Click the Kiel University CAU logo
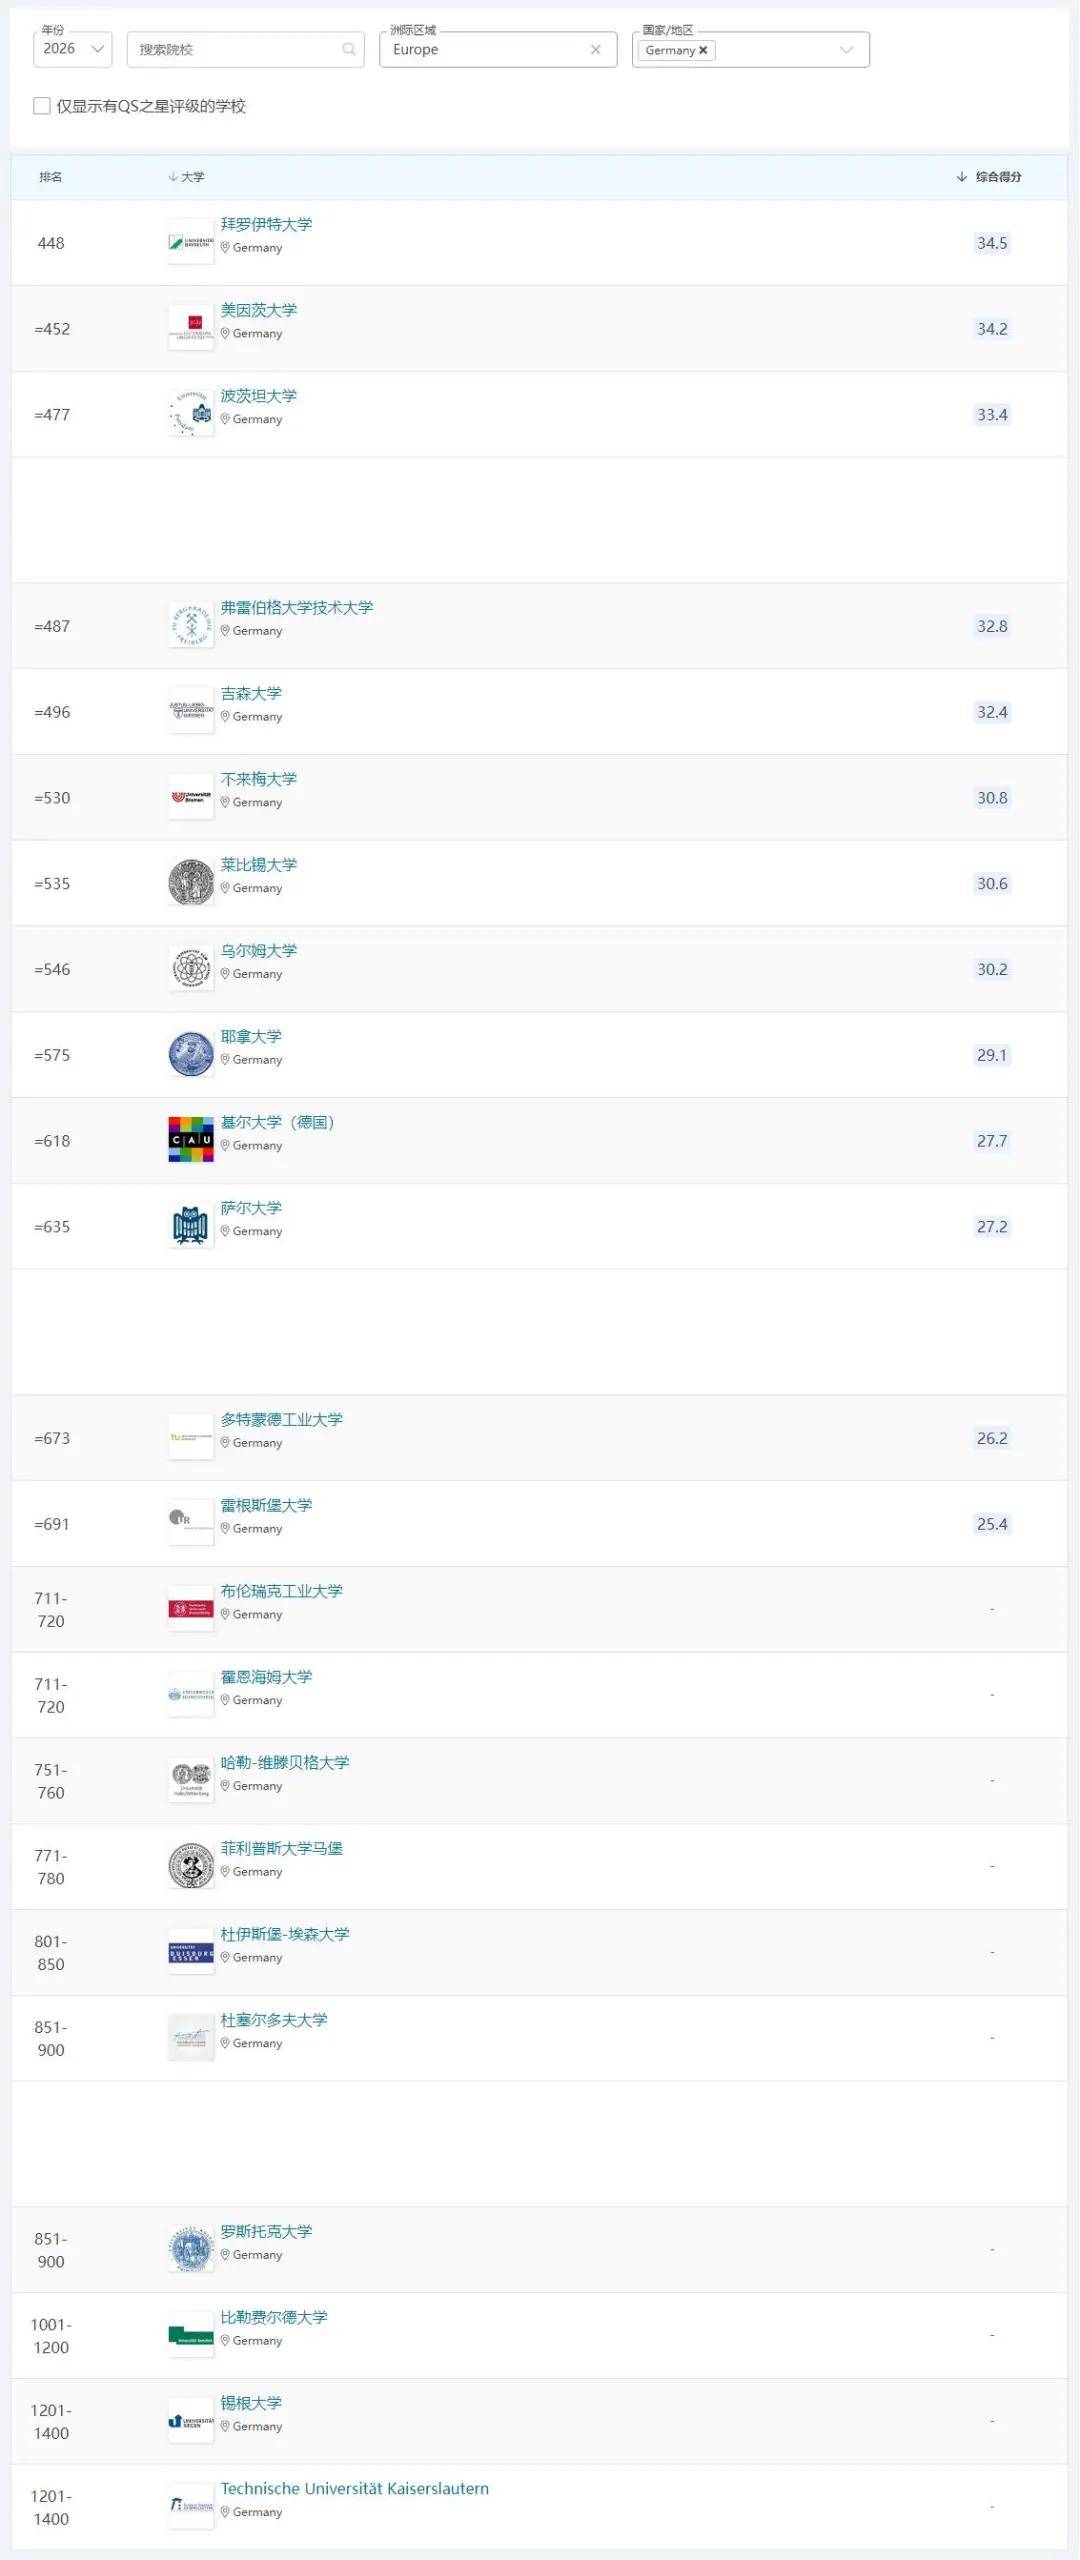The image size is (1080, 2560). point(191,1140)
